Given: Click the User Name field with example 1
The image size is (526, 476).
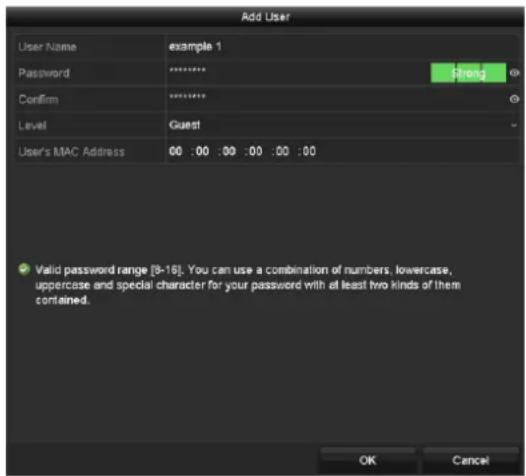Looking at the screenshot, I should point(343,47).
